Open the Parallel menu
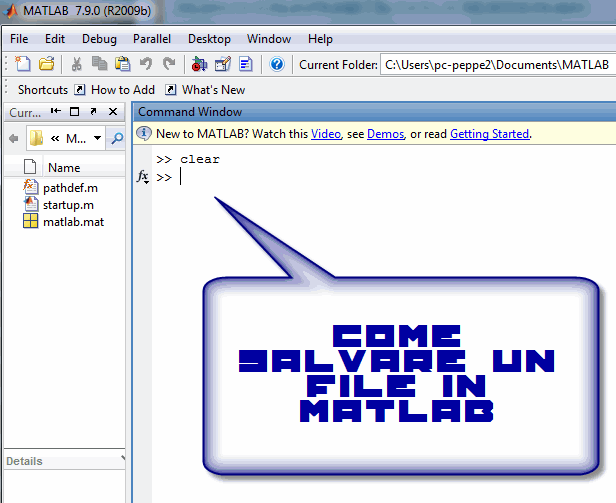 click(152, 39)
